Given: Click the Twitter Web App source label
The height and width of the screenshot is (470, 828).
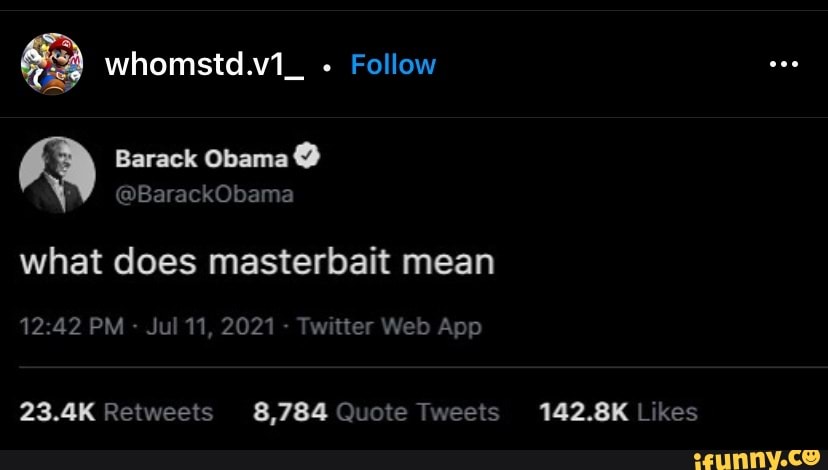Looking at the screenshot, I should click(389, 327).
